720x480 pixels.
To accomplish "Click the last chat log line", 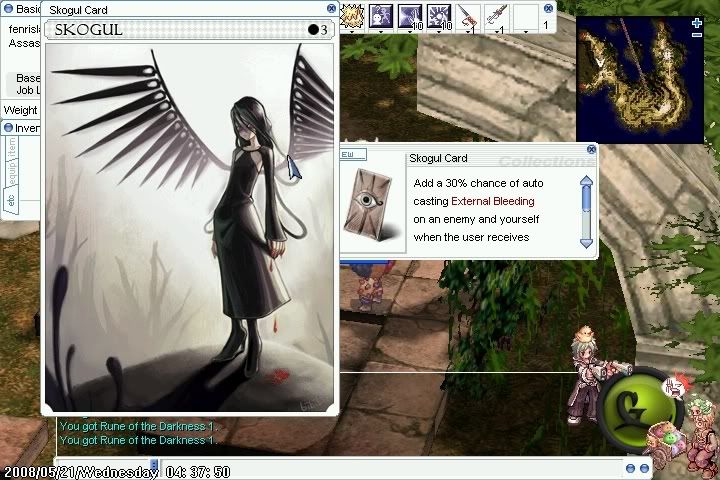I will point(139,440).
